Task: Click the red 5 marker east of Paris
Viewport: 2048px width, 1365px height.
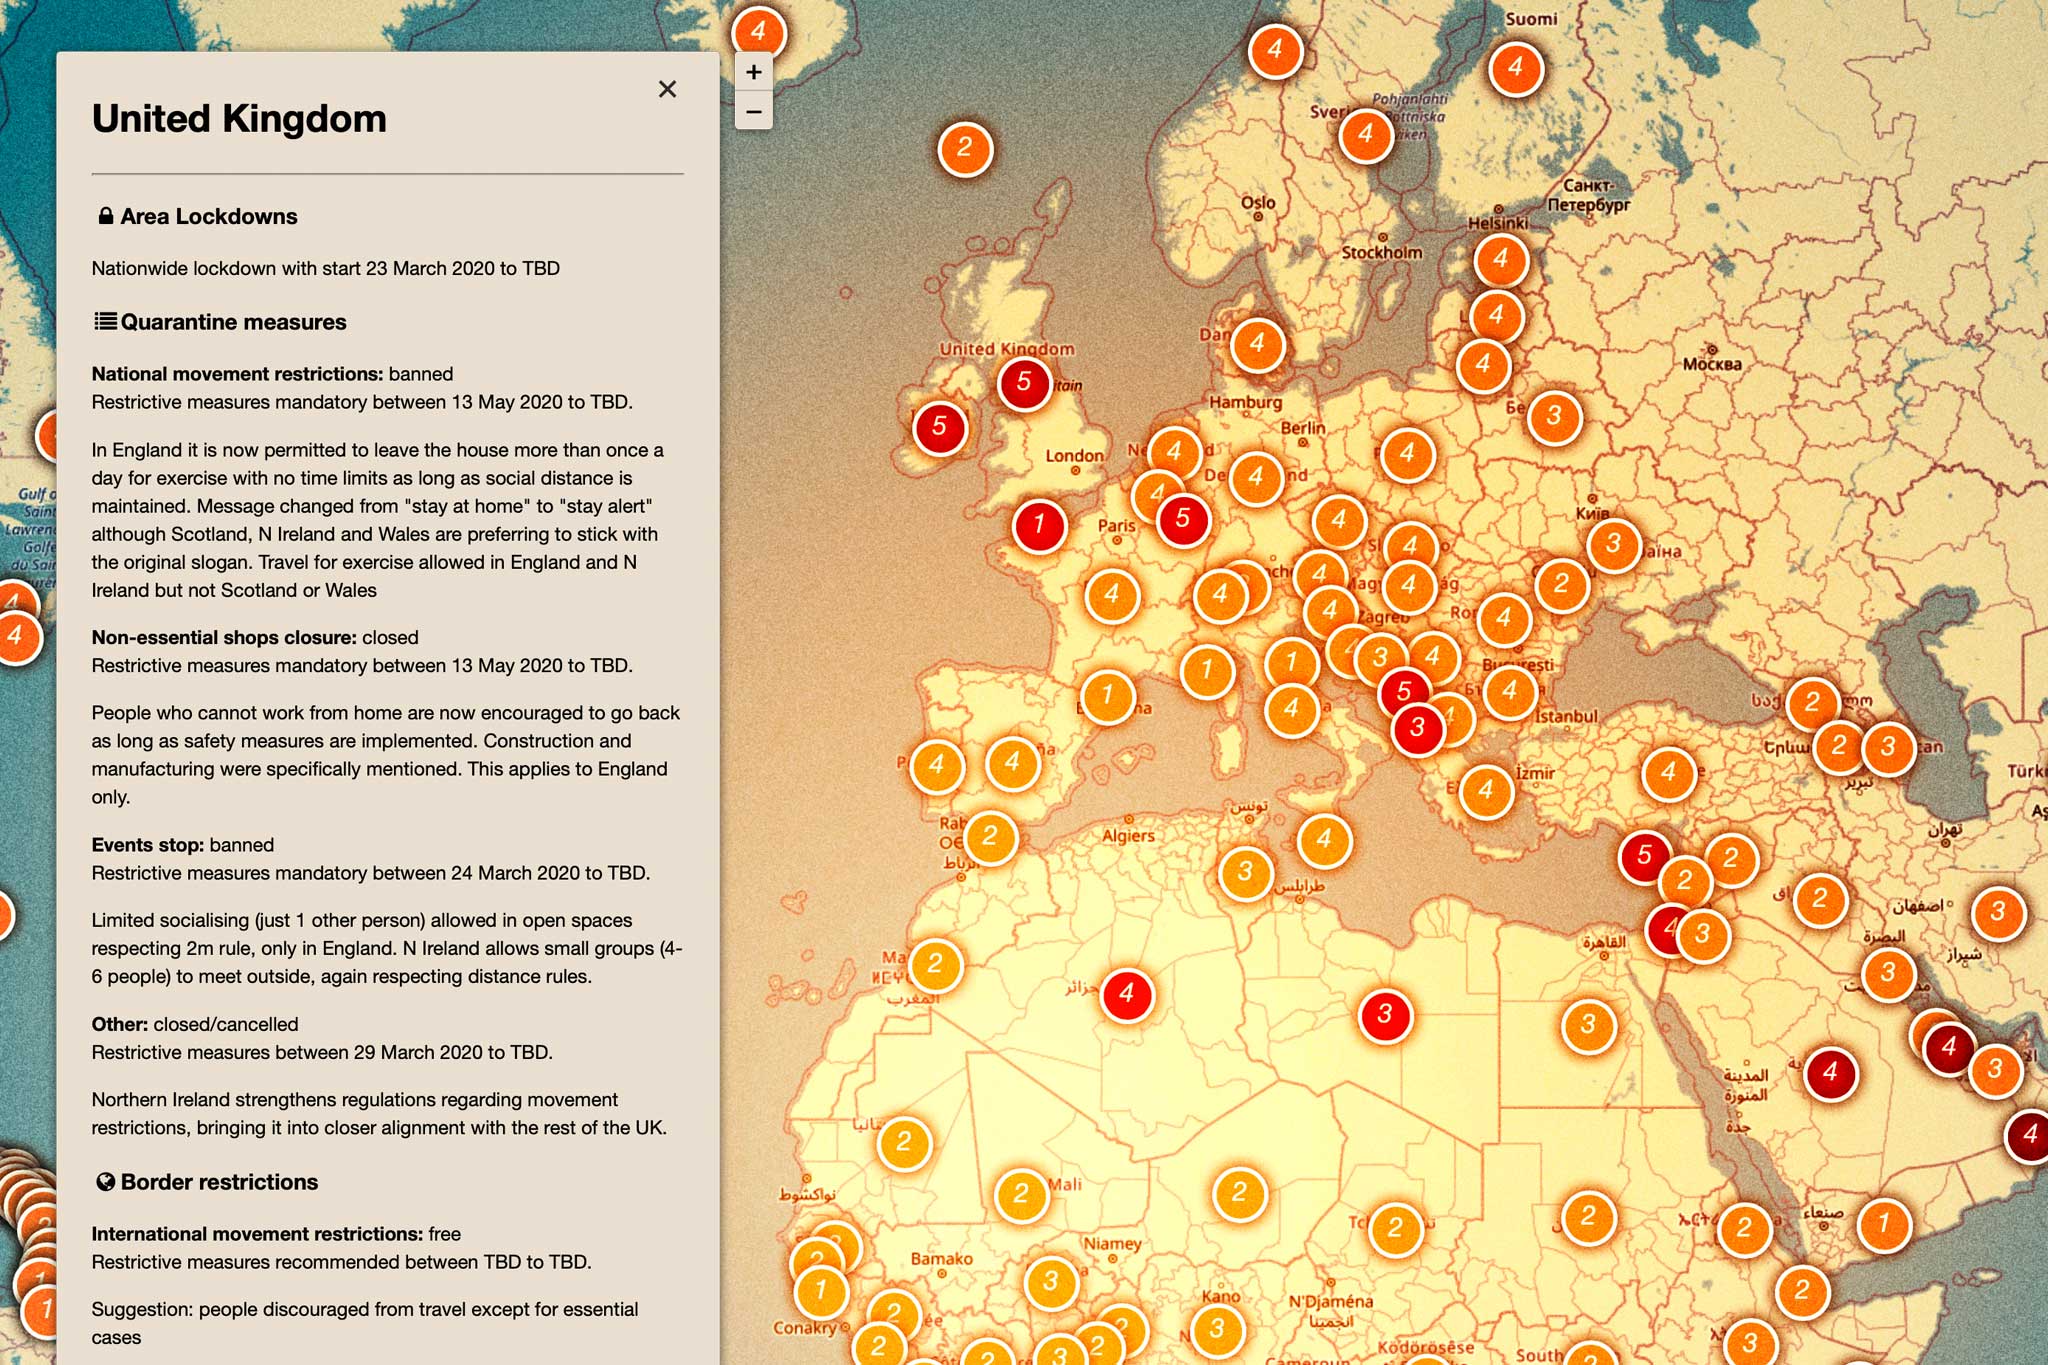Action: tap(1183, 519)
